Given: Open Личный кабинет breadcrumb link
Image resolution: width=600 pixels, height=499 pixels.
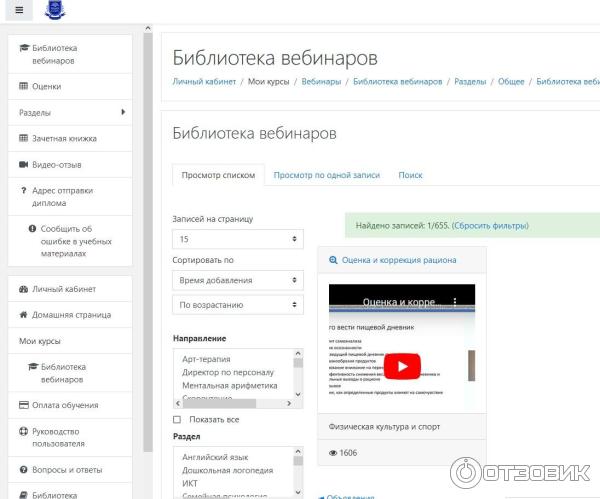Looking at the screenshot, I should (204, 82).
